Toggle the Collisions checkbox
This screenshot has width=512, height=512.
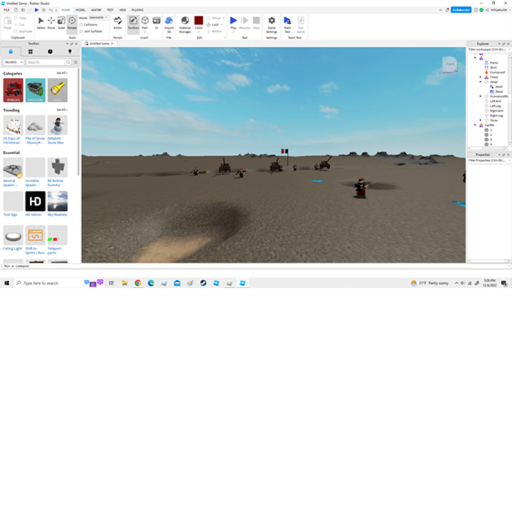81,25
